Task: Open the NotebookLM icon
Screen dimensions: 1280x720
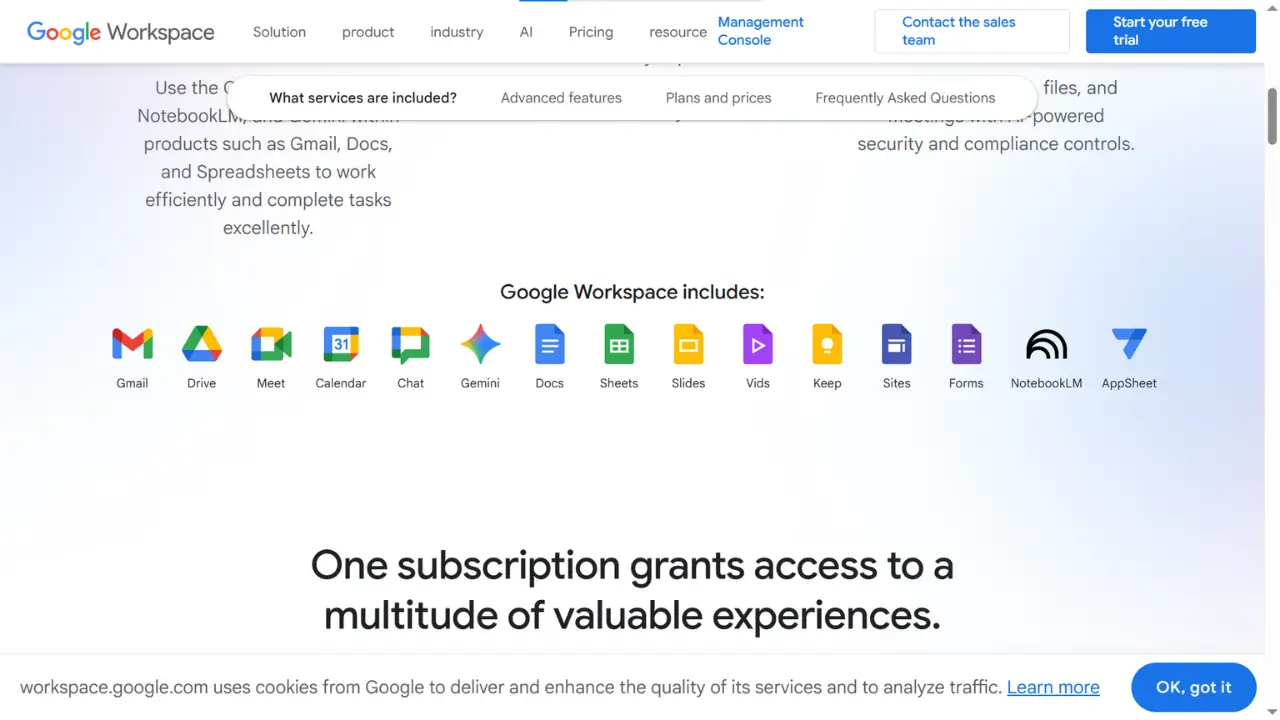Action: pyautogui.click(x=1046, y=344)
